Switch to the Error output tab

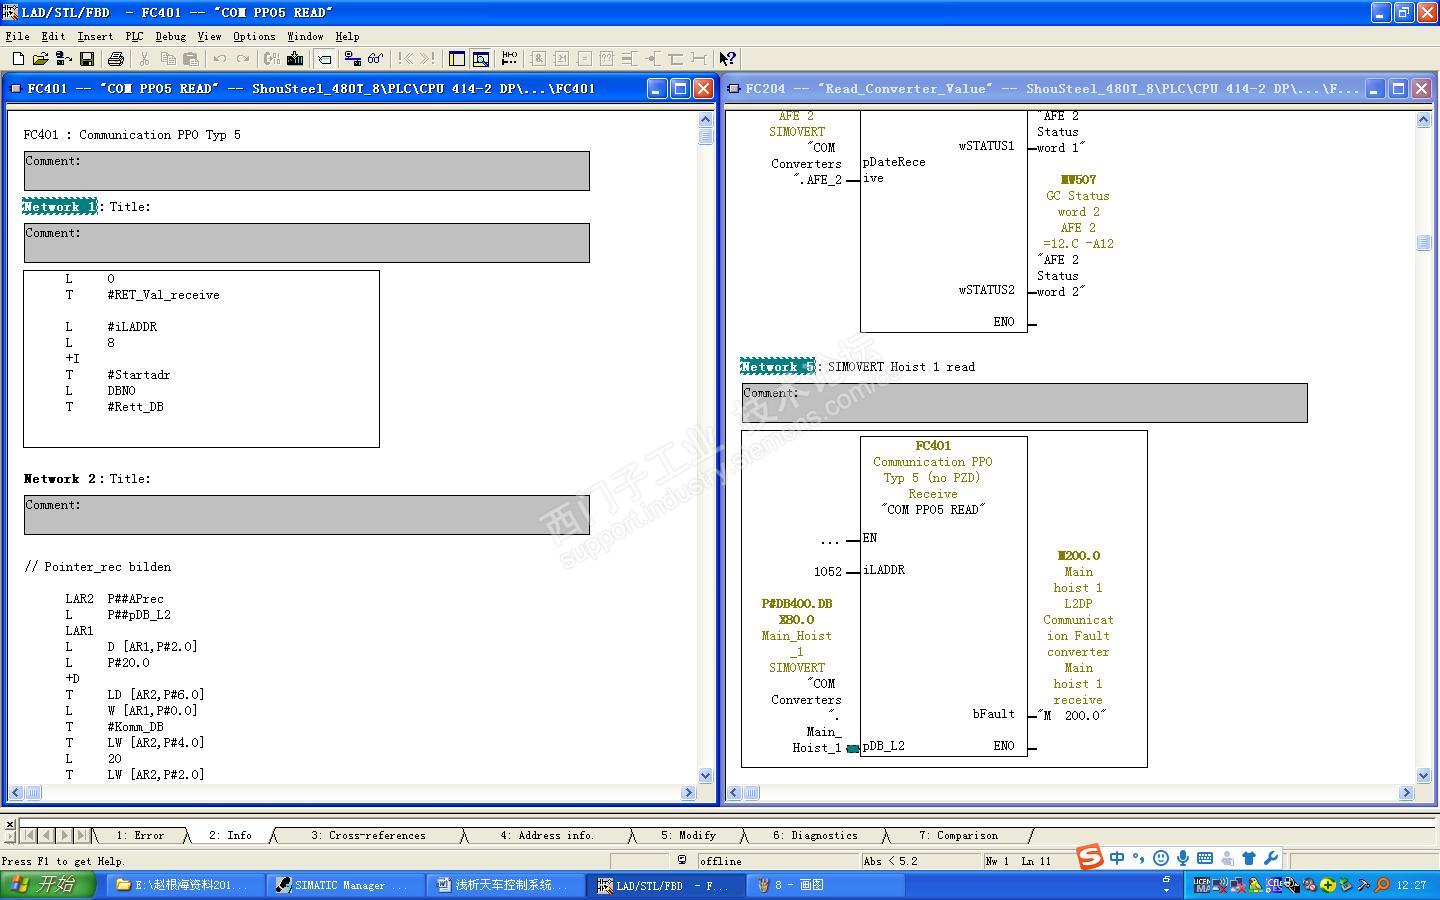pos(140,835)
